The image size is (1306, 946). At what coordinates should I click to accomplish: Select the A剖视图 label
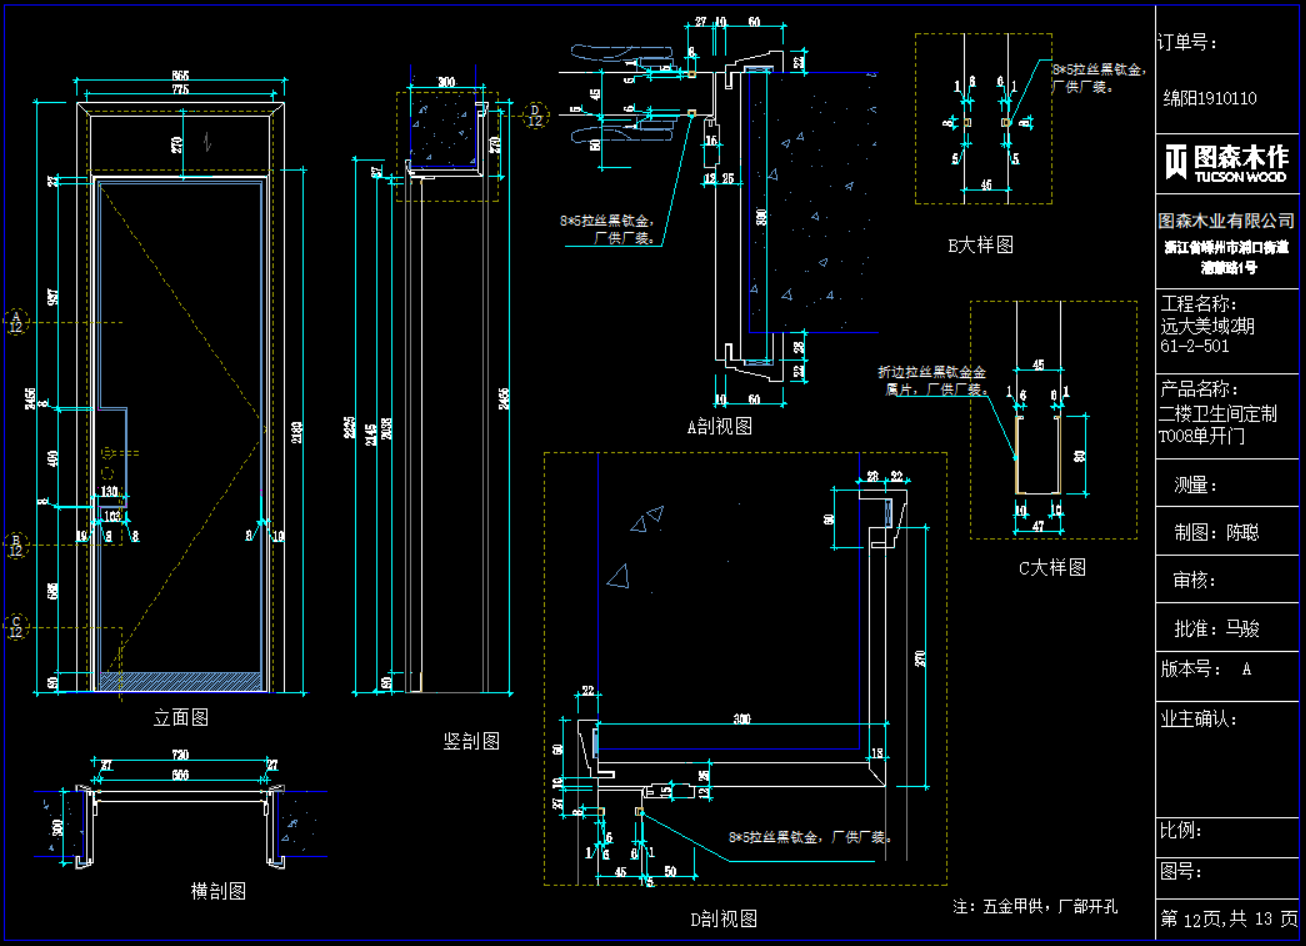point(720,426)
